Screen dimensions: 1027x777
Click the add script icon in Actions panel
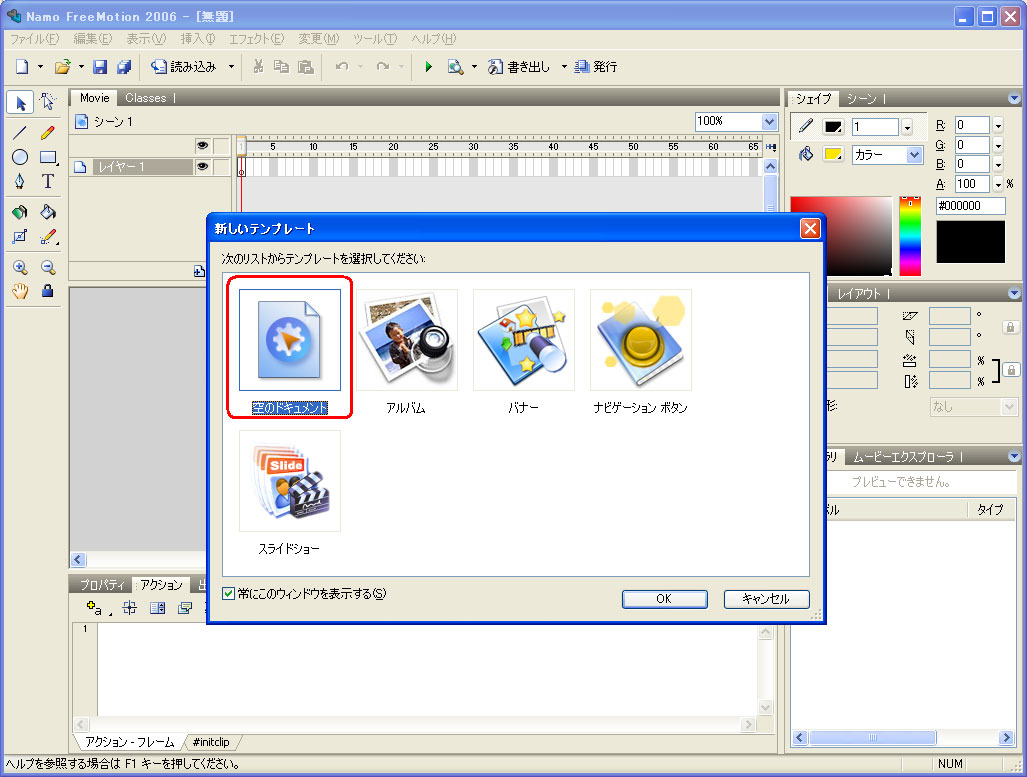(95, 609)
